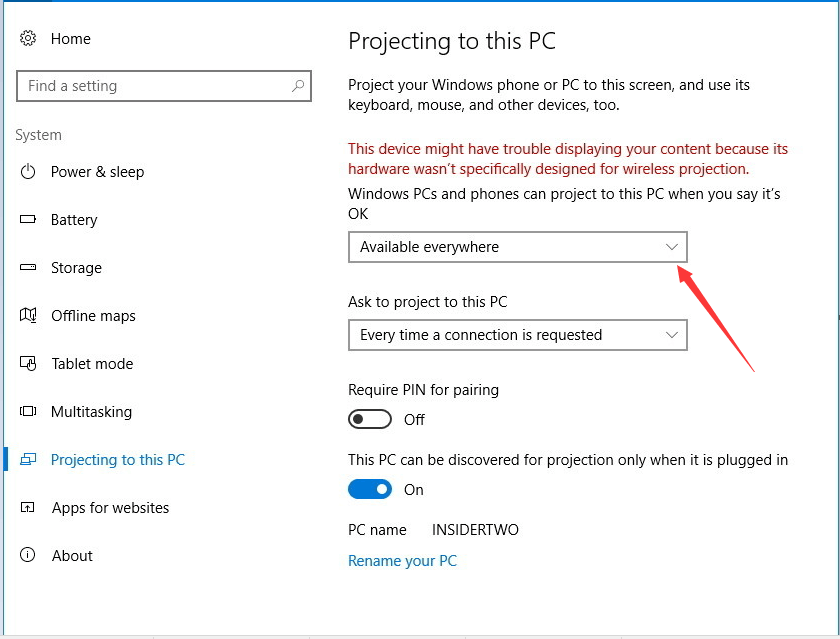Click the Home label
This screenshot has width=840, height=639.
click(71, 39)
